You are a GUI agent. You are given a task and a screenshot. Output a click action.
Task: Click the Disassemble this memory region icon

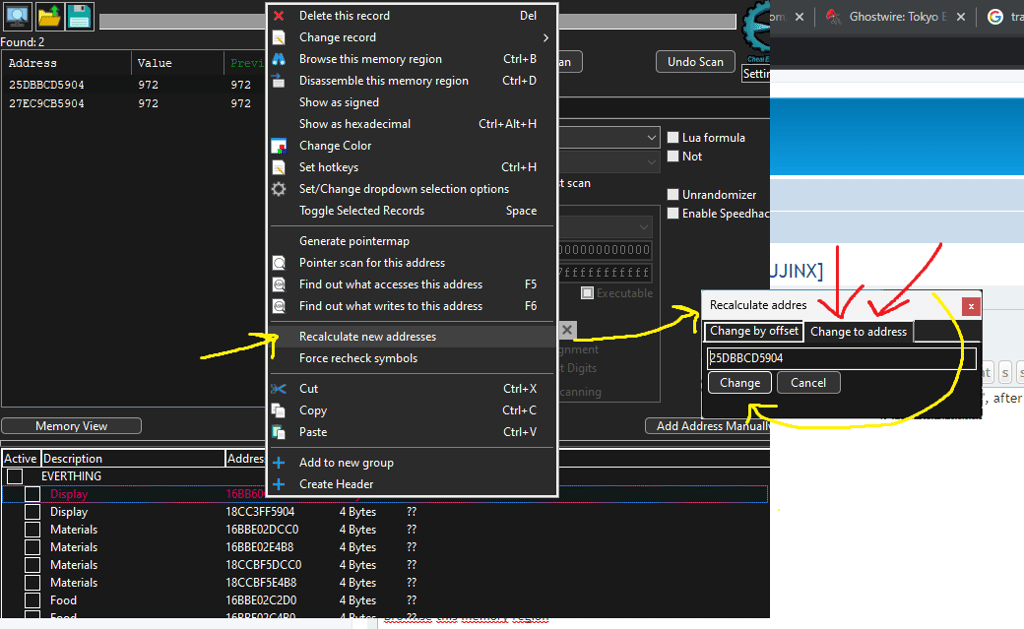pyautogui.click(x=279, y=80)
